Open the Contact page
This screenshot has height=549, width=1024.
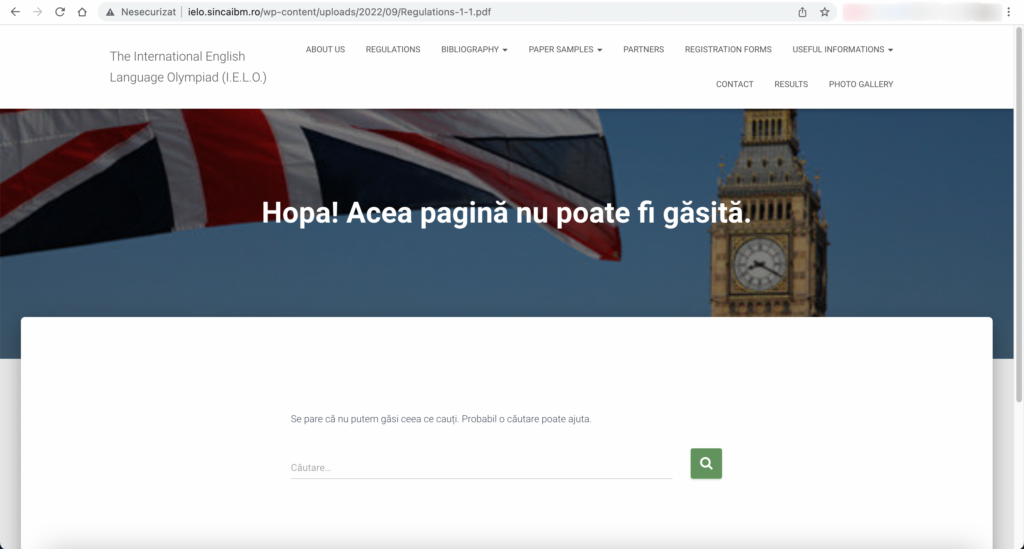pos(734,84)
